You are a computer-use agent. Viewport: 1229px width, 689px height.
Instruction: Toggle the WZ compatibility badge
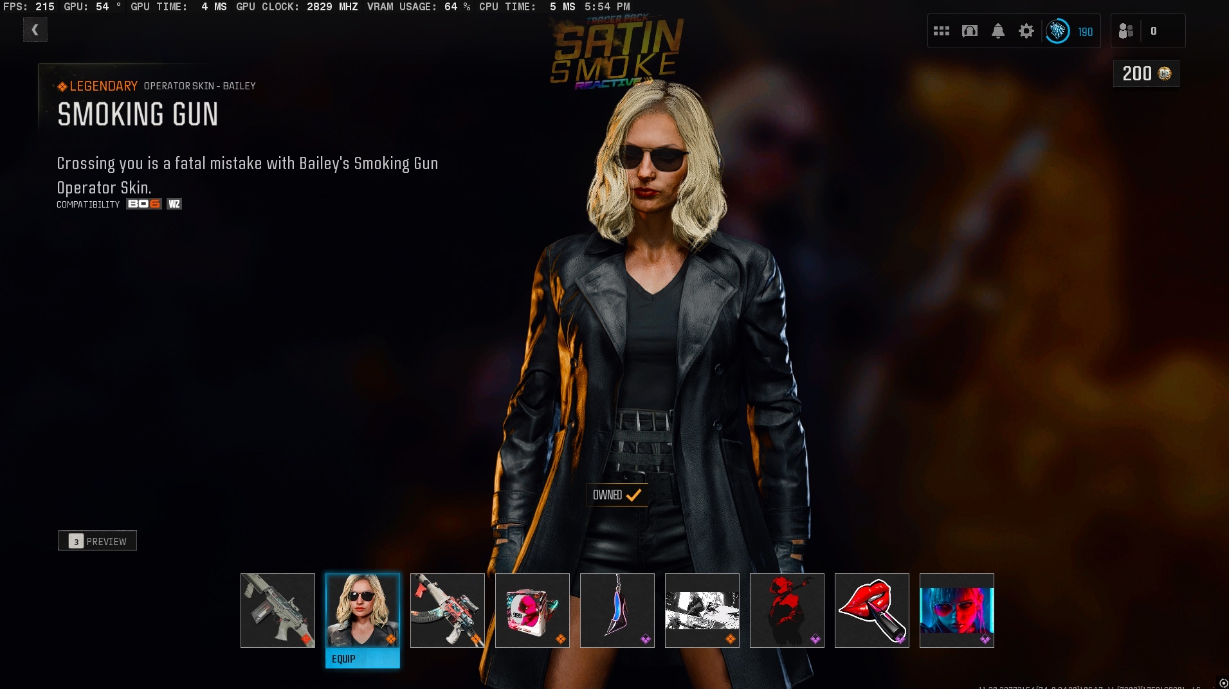point(172,203)
